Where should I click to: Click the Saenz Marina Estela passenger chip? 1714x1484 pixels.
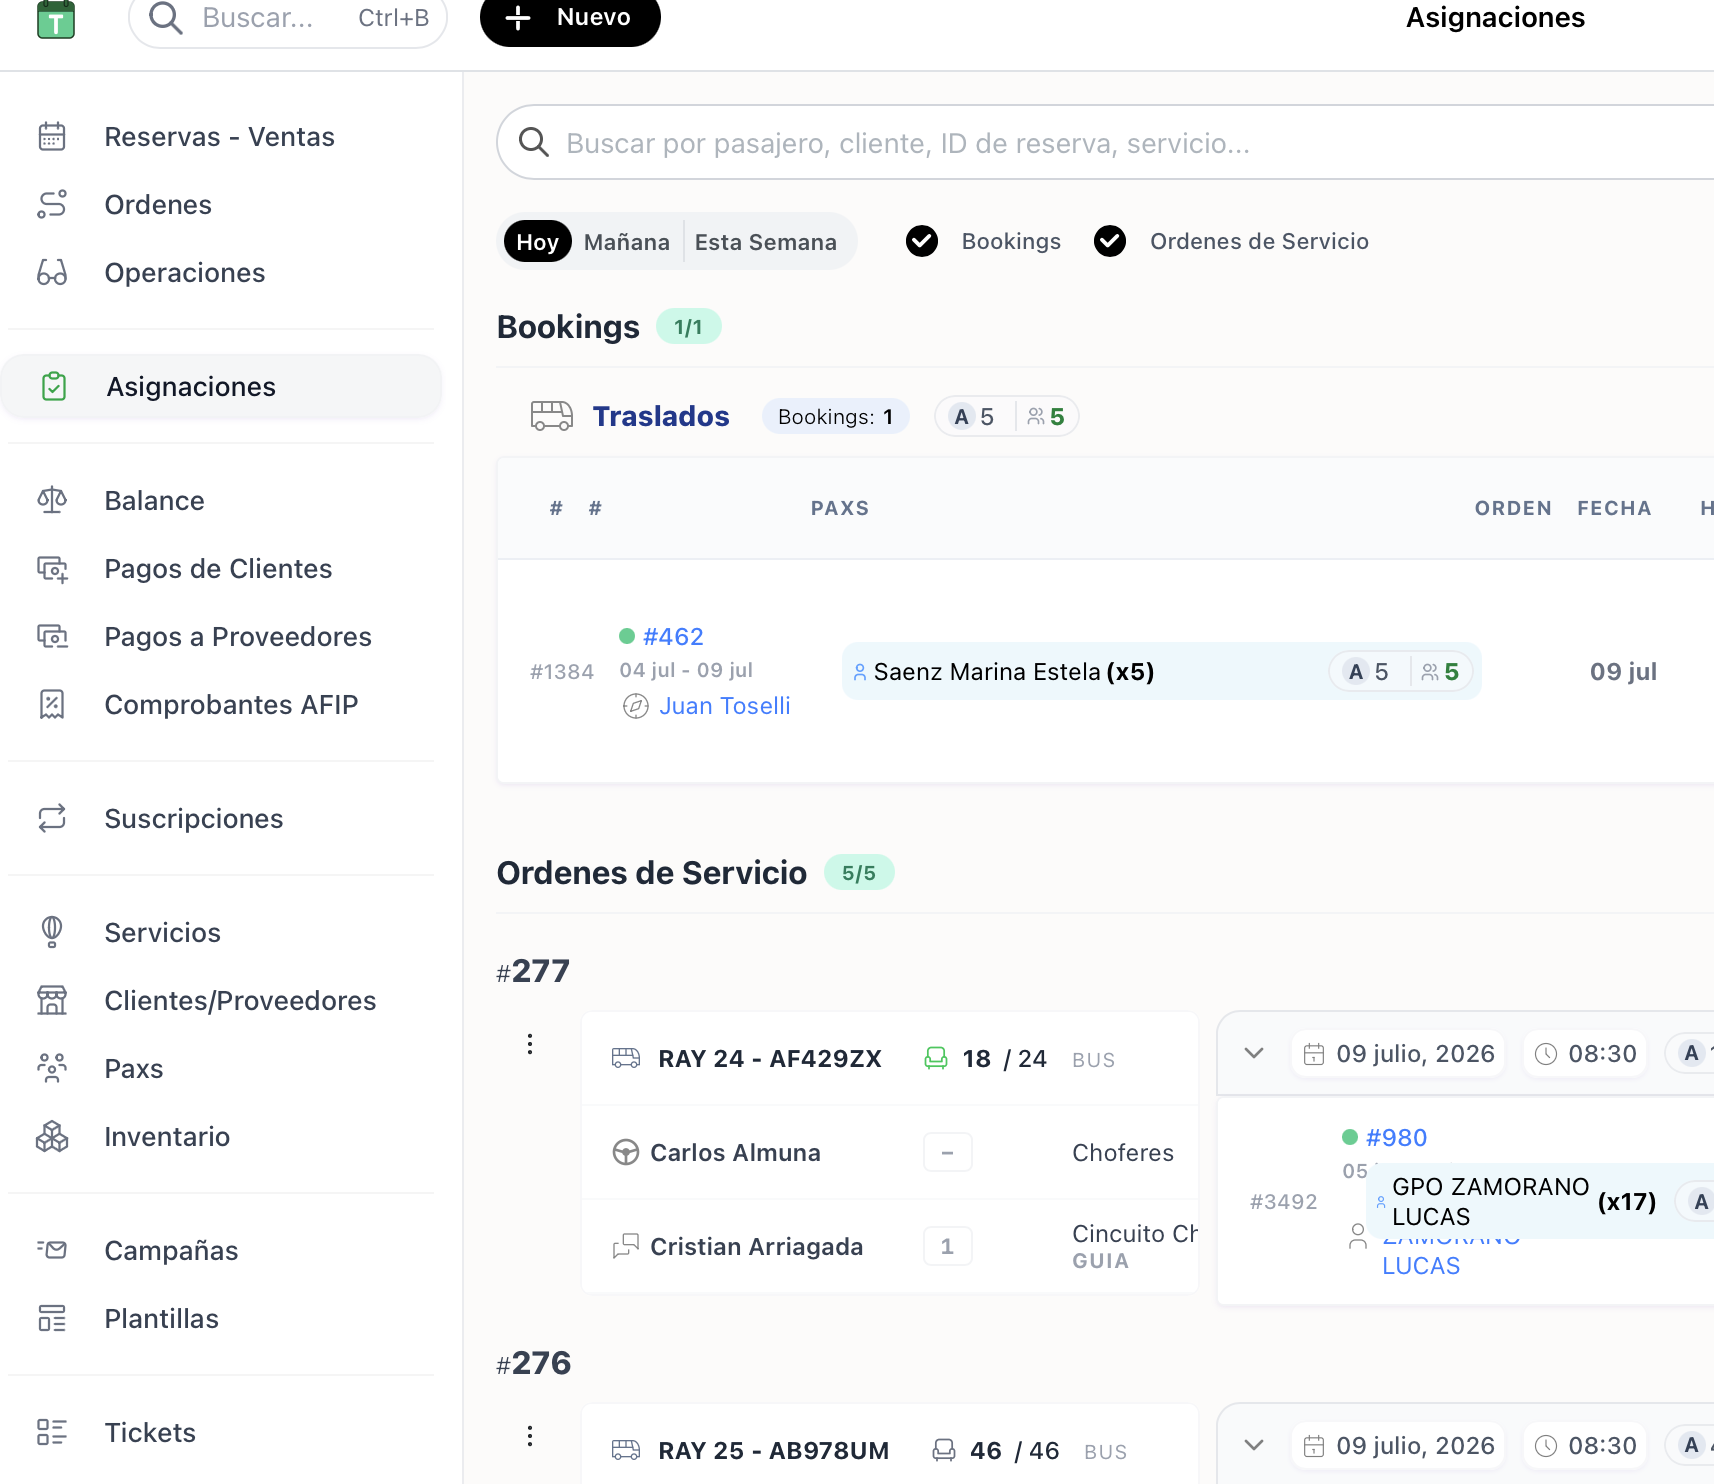(1161, 671)
